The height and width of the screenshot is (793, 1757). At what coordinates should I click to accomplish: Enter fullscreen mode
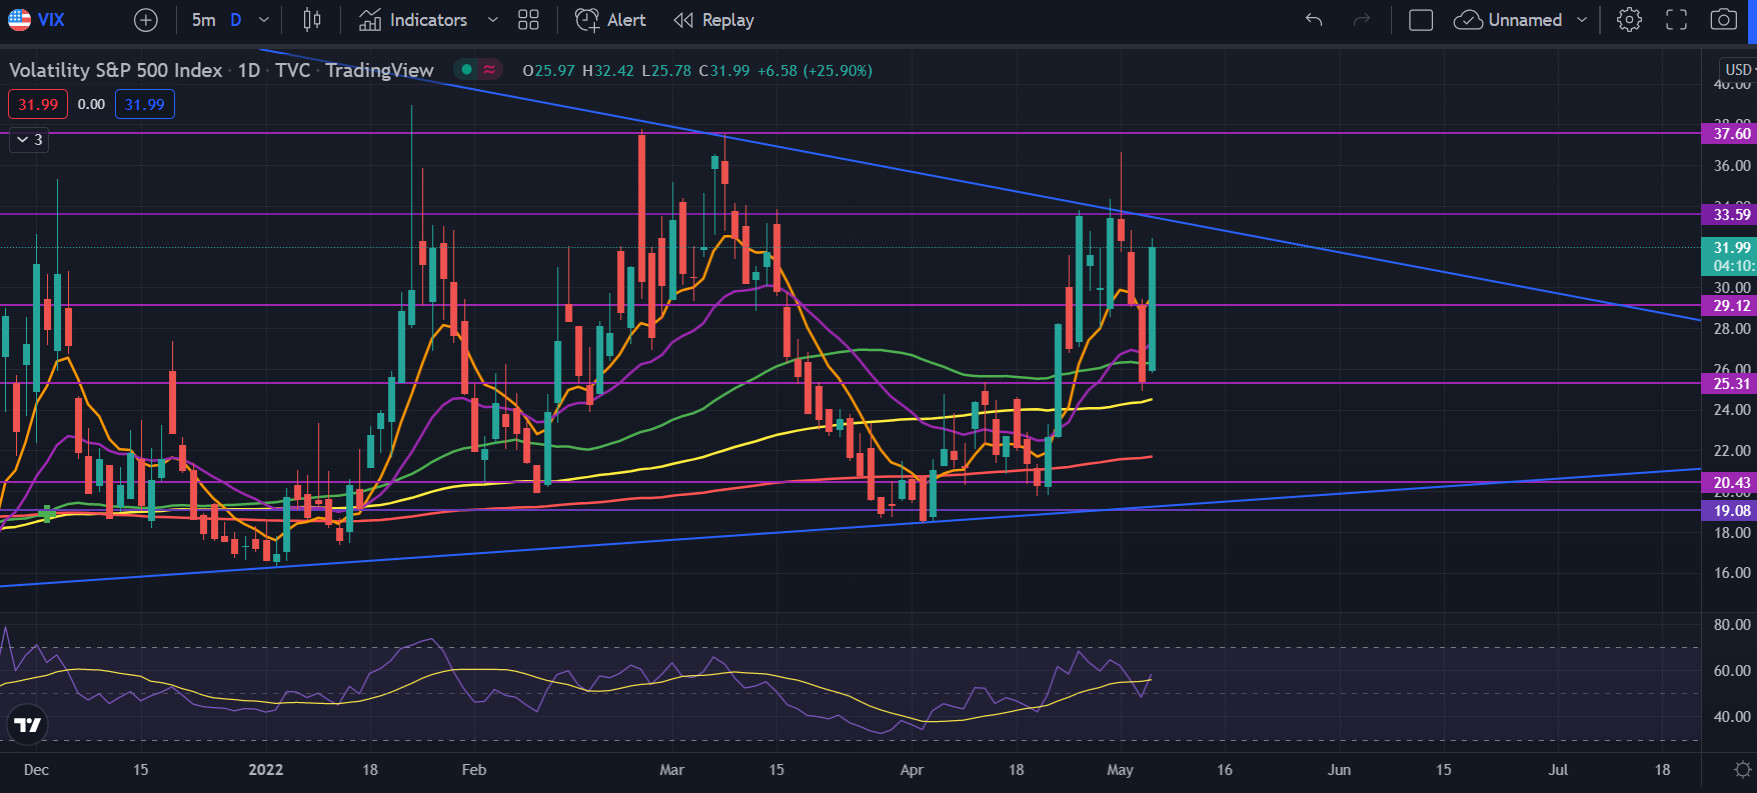[1677, 20]
